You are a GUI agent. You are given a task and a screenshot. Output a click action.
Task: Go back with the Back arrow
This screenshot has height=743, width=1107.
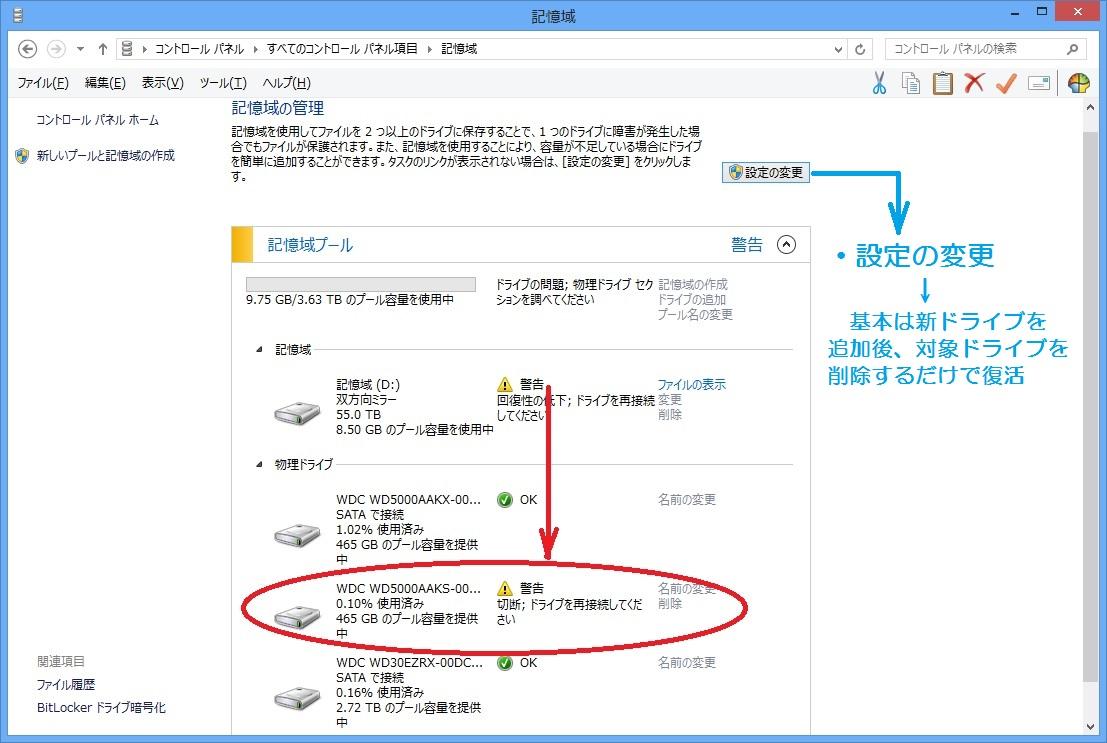click(x=27, y=49)
